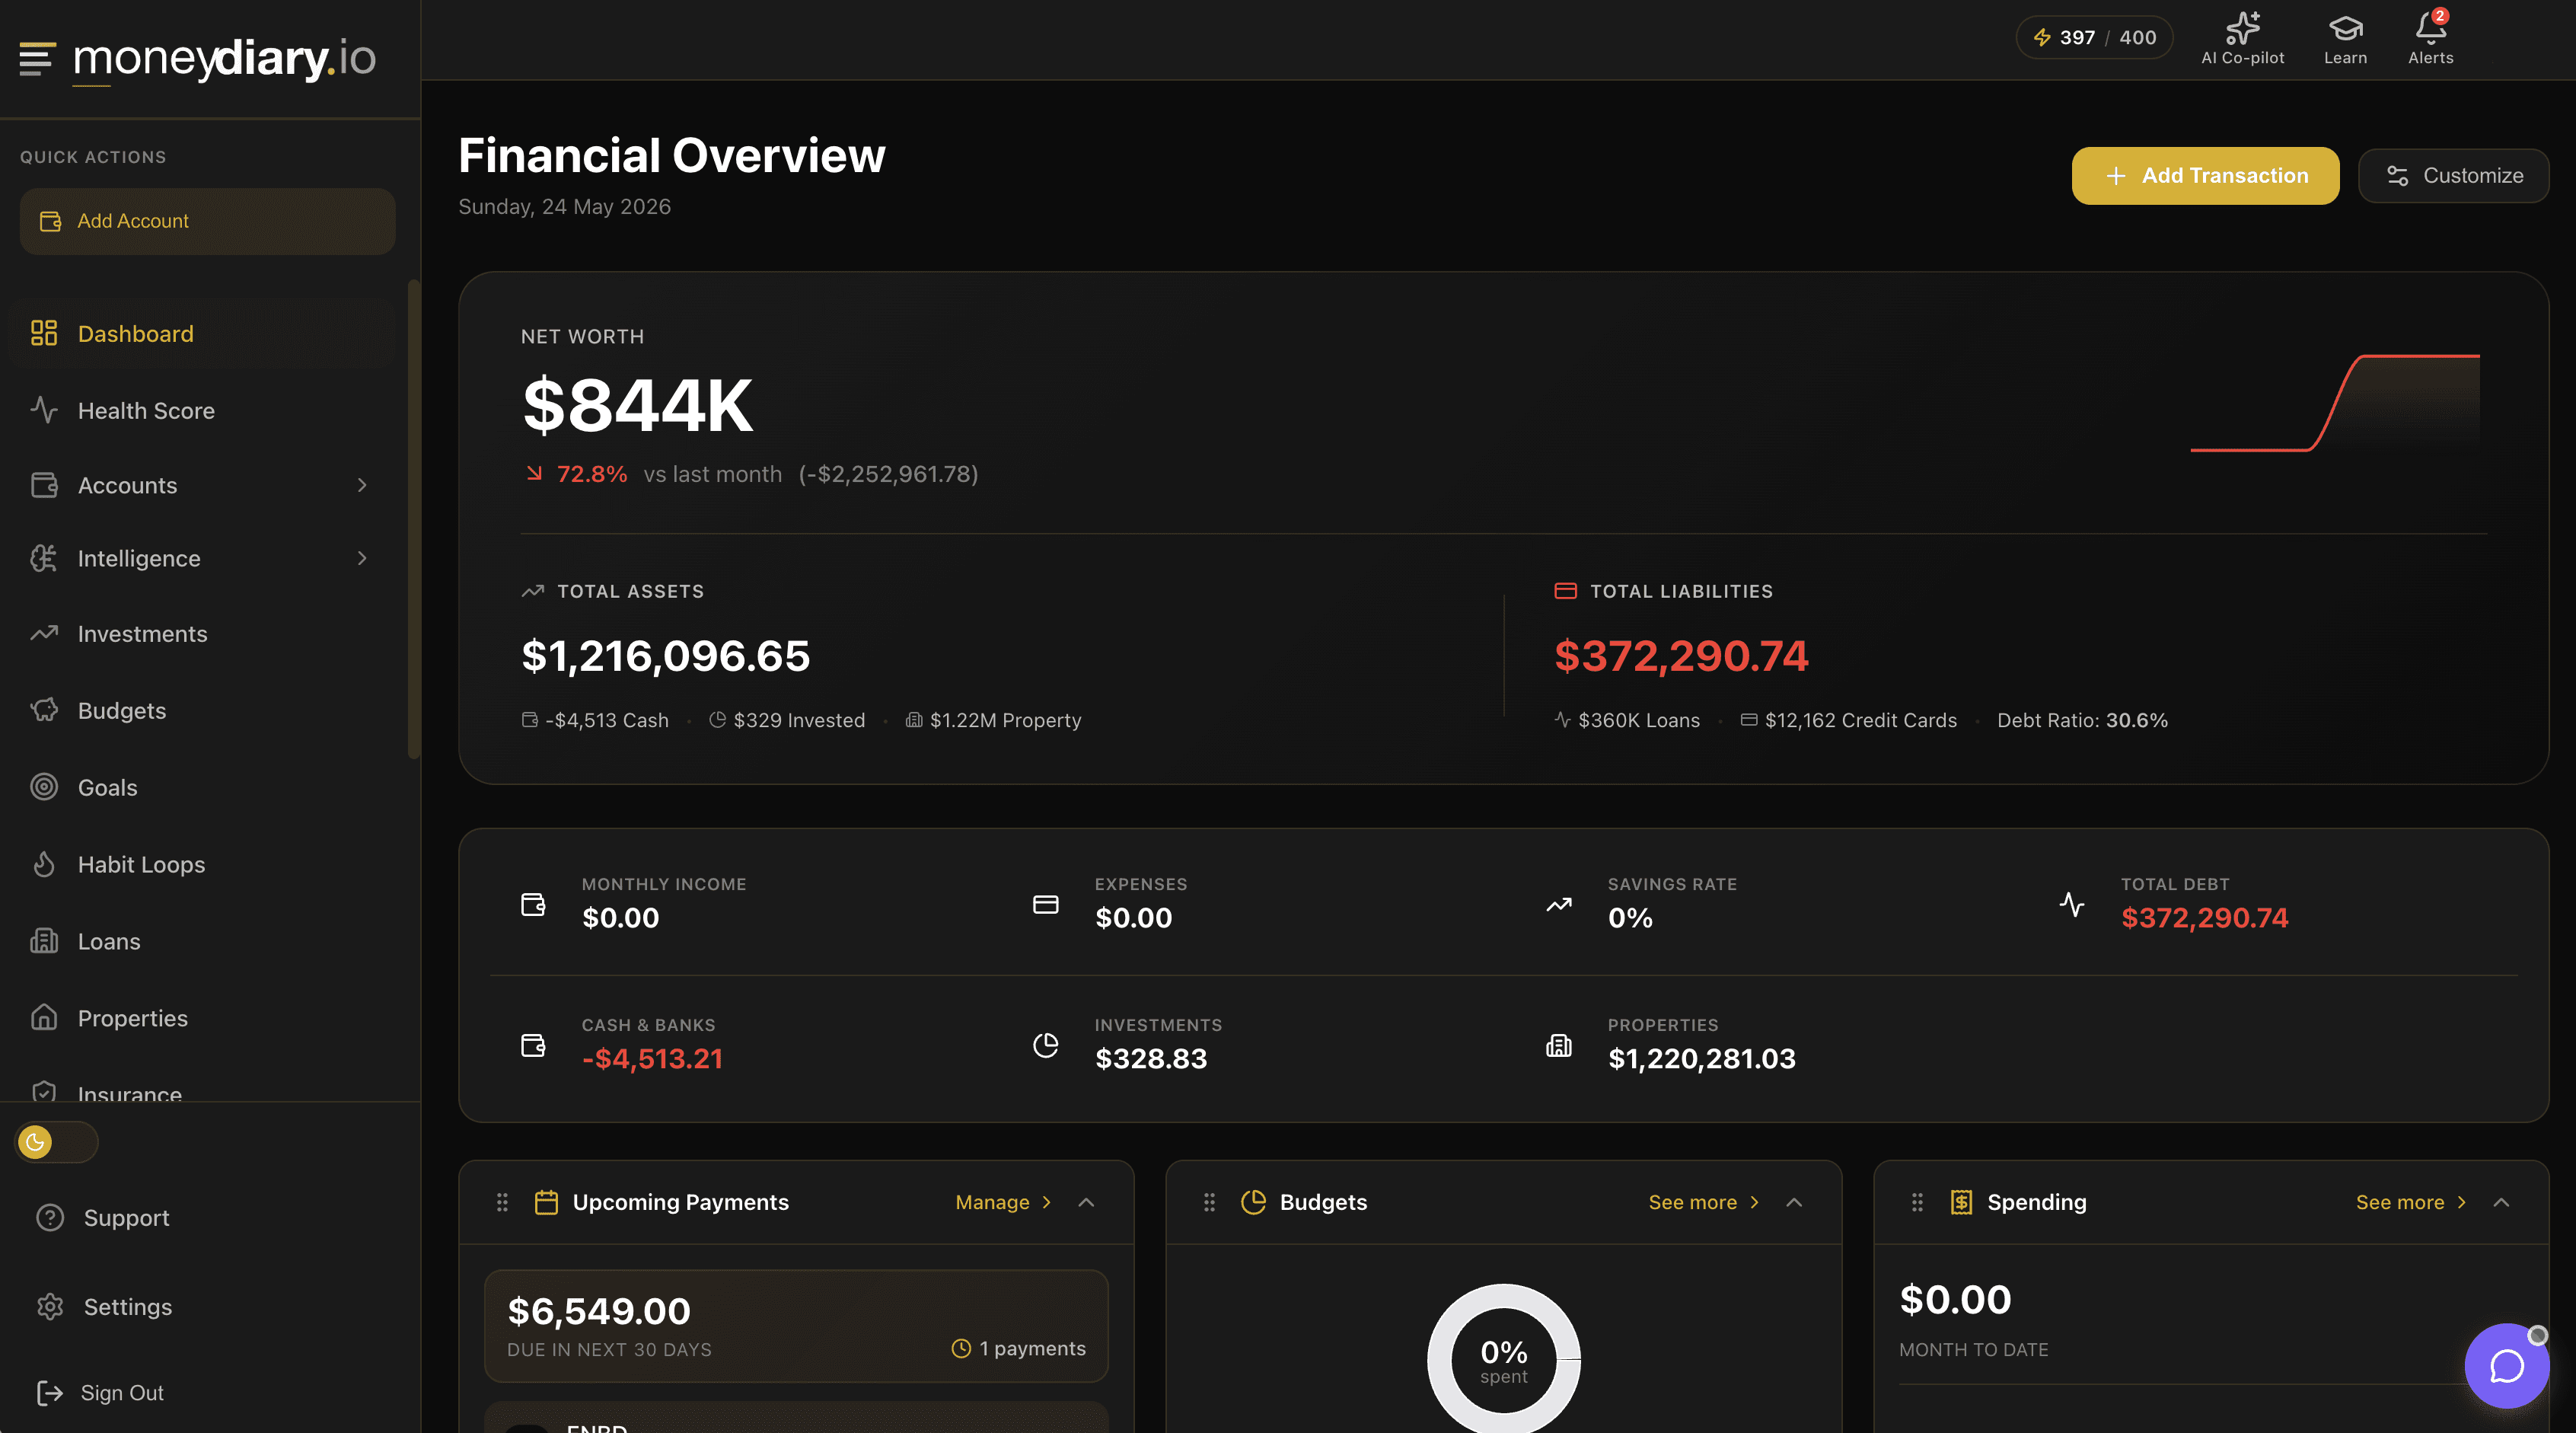Navigate to Budgets in sidebar

(200, 710)
